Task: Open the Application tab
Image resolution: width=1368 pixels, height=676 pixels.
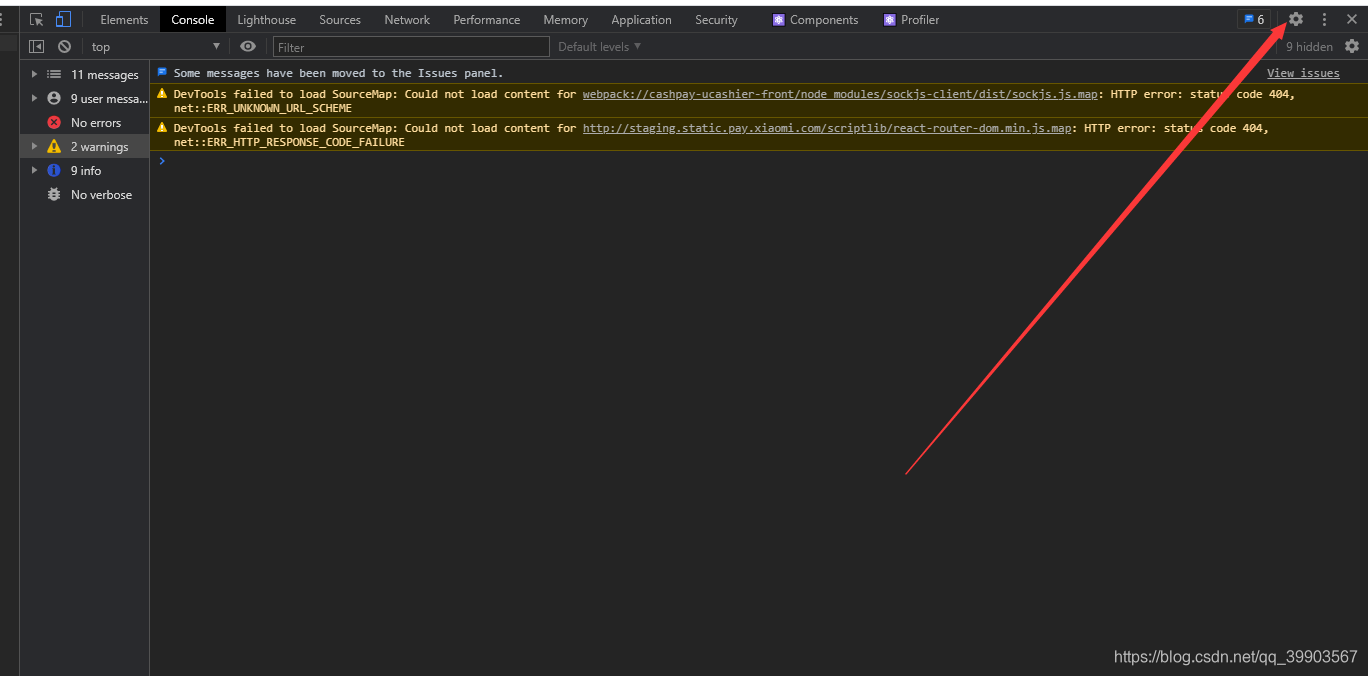Action: pyautogui.click(x=641, y=19)
